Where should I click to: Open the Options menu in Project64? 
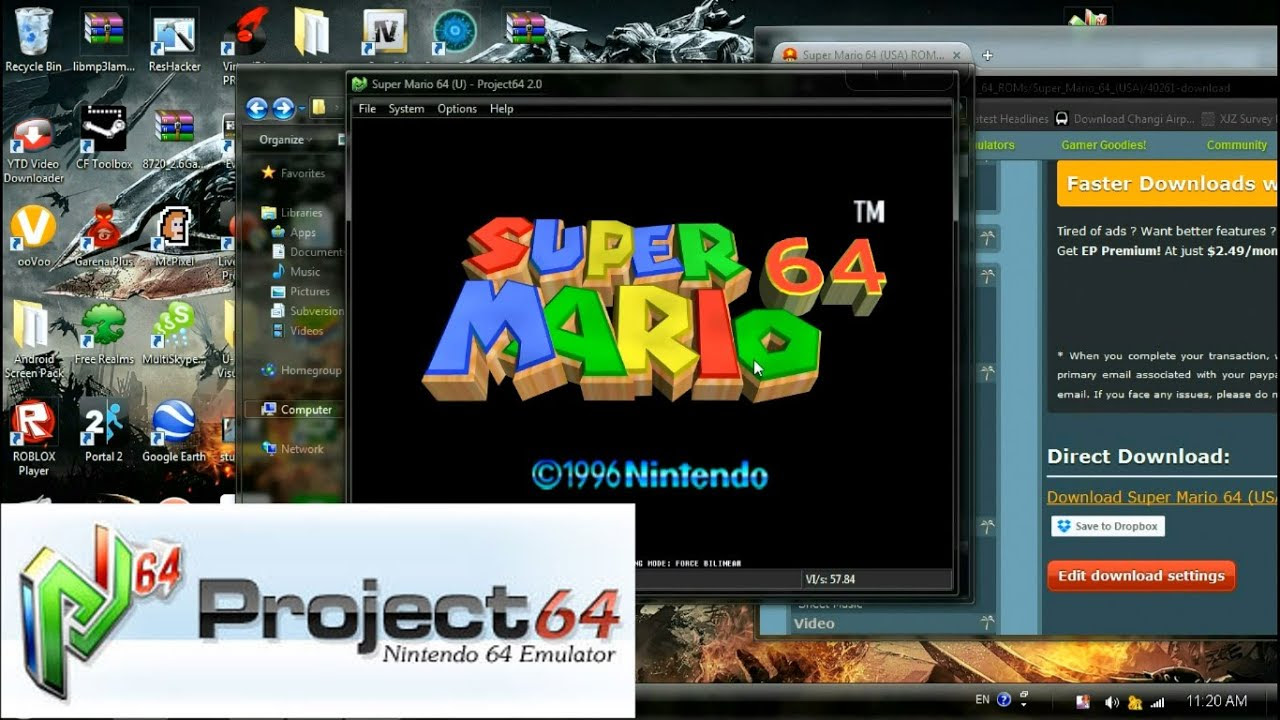[x=457, y=109]
